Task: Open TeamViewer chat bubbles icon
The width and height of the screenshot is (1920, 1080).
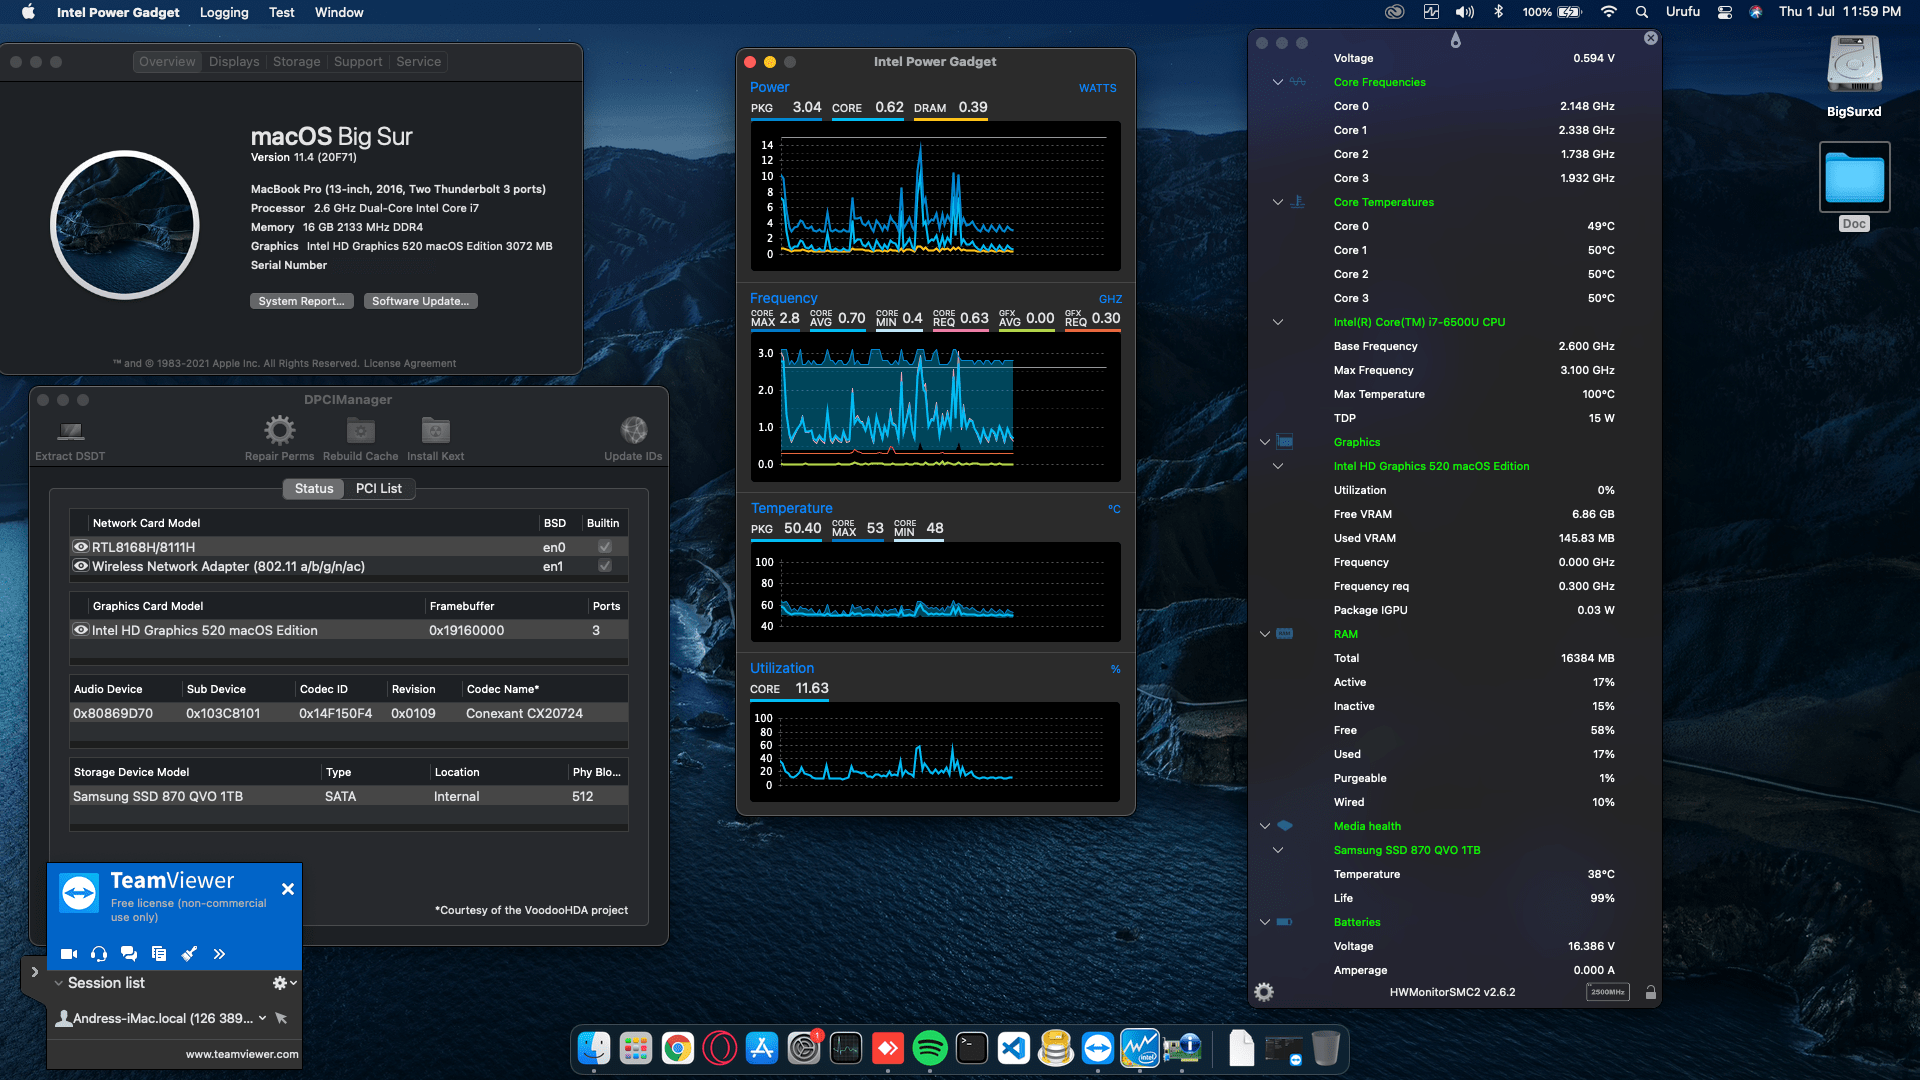Action: pos(129,954)
